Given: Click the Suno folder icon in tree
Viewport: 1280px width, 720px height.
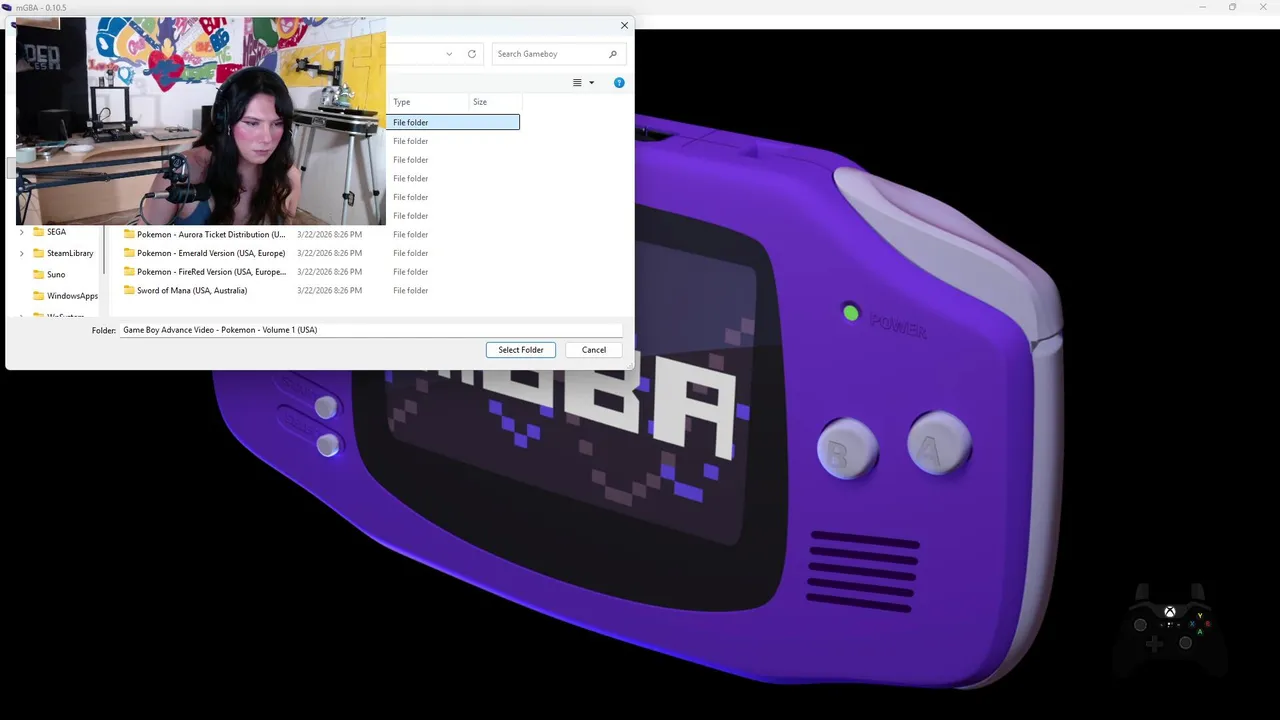Looking at the screenshot, I should [x=38, y=275].
